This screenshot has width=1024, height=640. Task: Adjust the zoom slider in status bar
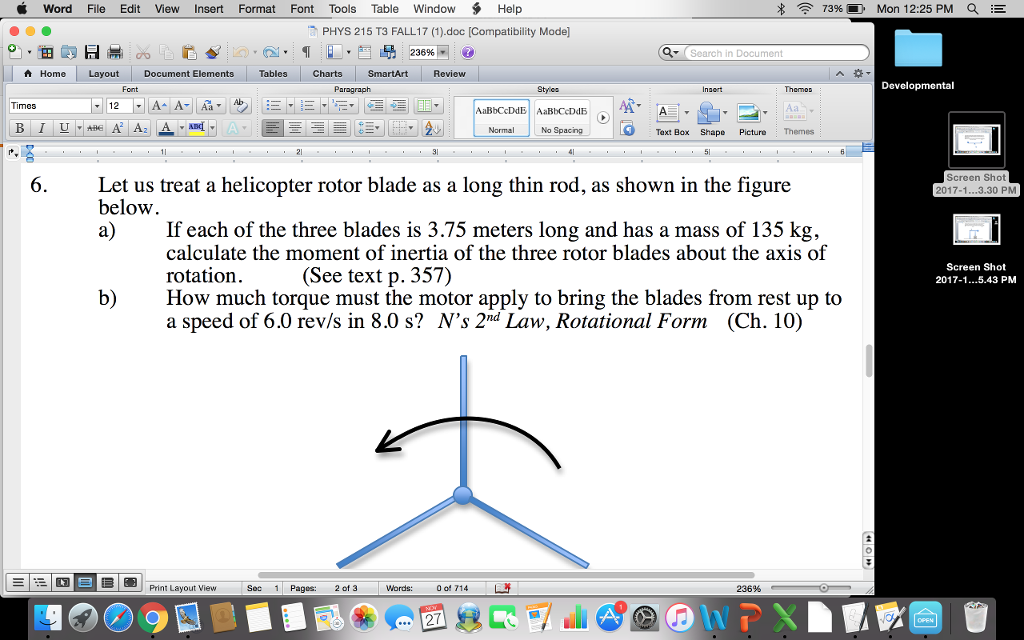tap(822, 588)
